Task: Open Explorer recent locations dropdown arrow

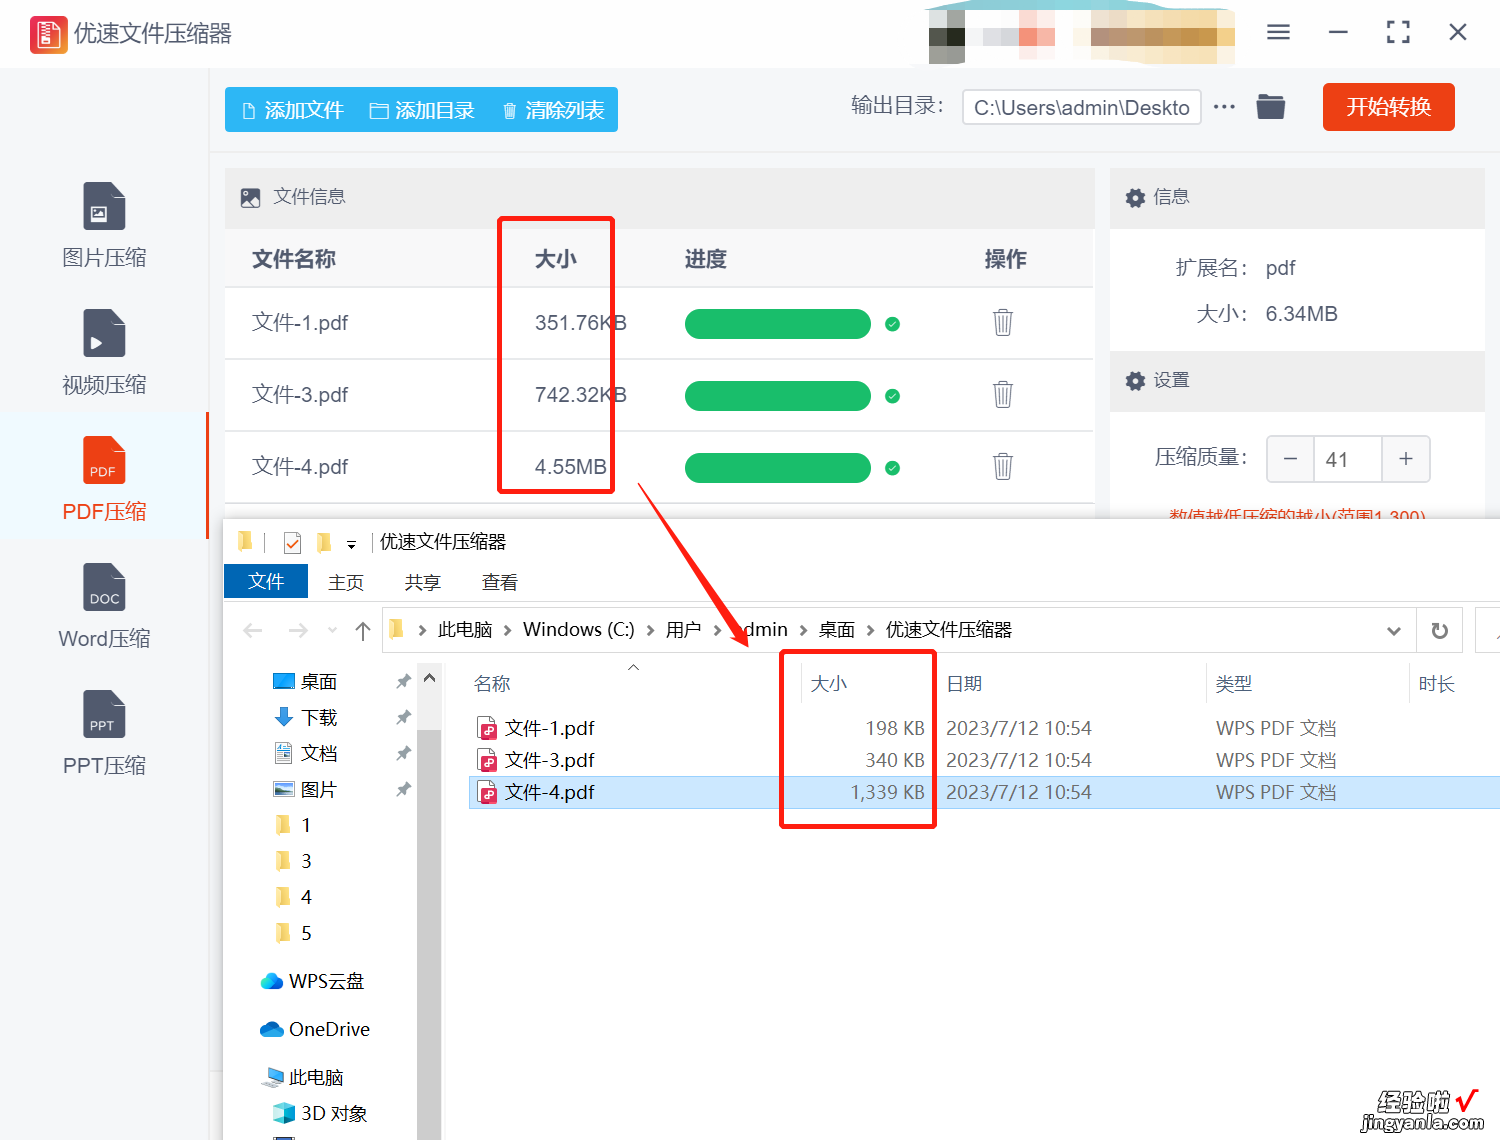Action: [332, 630]
